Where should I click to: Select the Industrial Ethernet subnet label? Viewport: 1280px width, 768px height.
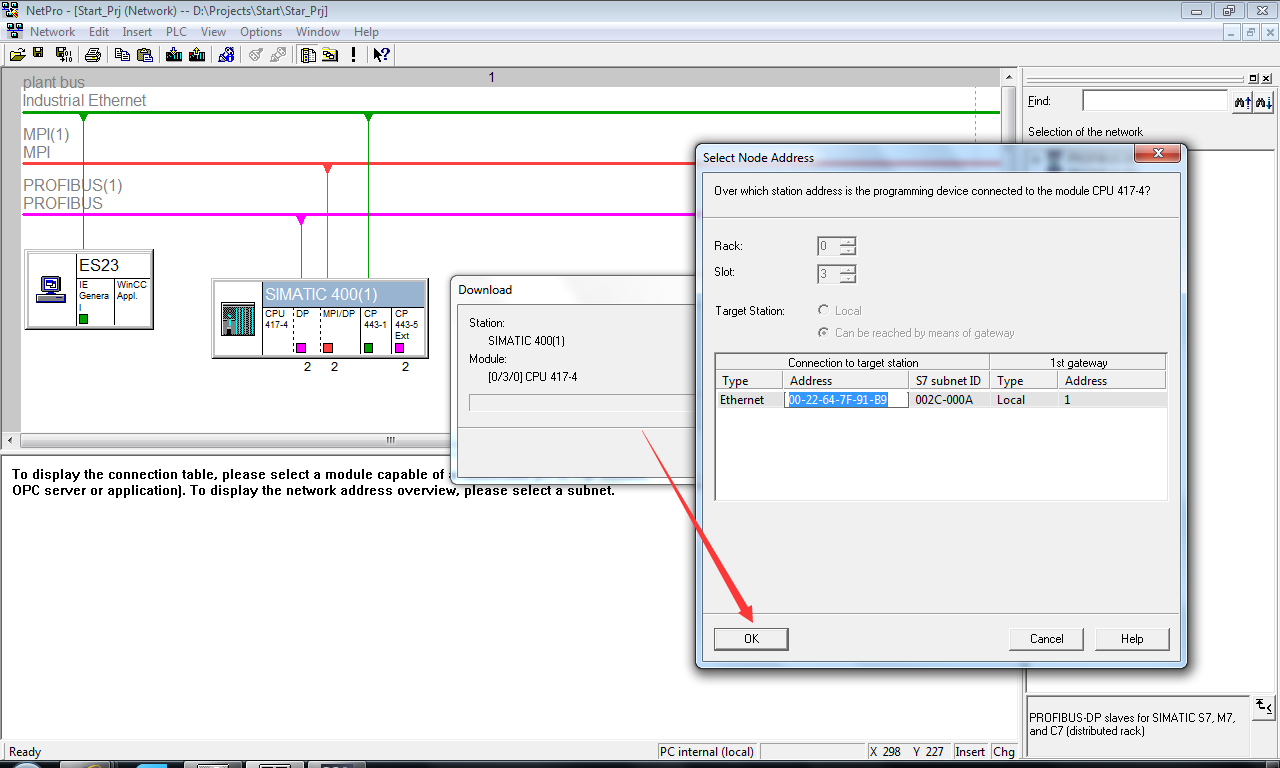(x=84, y=101)
